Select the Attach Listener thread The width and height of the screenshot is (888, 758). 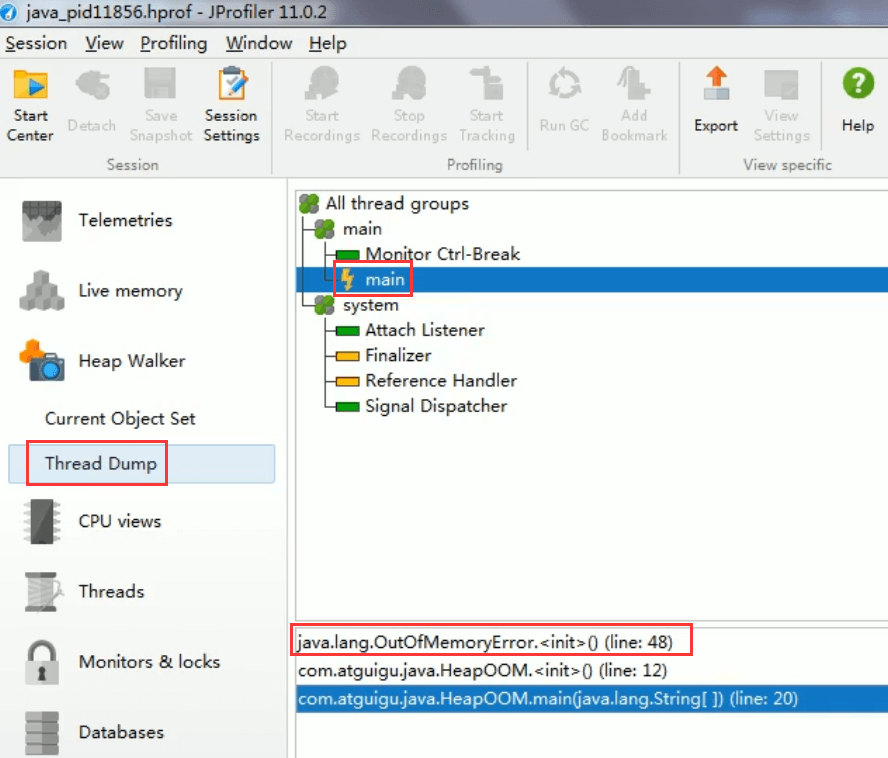[425, 330]
